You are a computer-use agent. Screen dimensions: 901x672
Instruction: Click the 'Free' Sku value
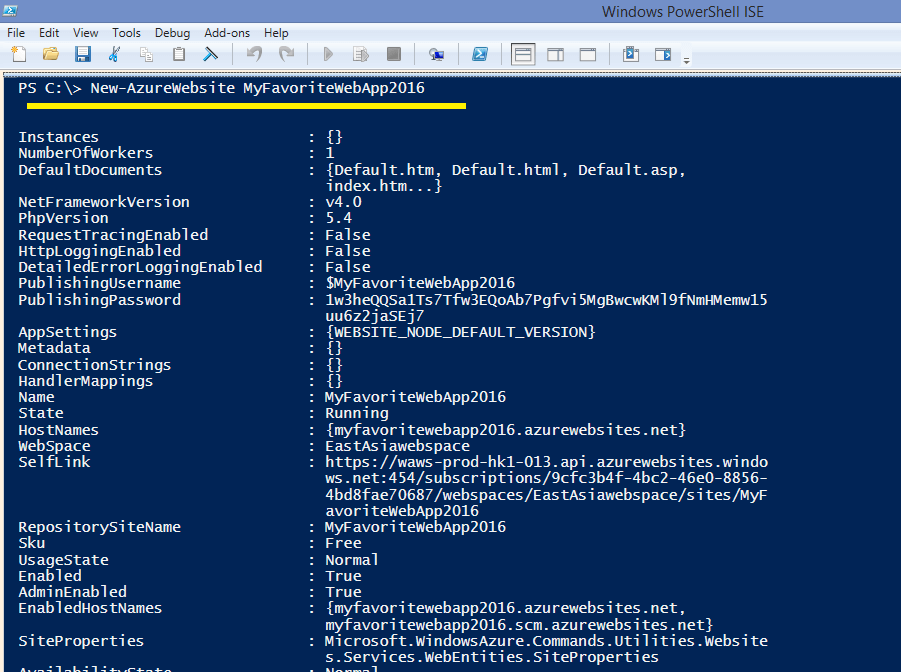[344, 543]
